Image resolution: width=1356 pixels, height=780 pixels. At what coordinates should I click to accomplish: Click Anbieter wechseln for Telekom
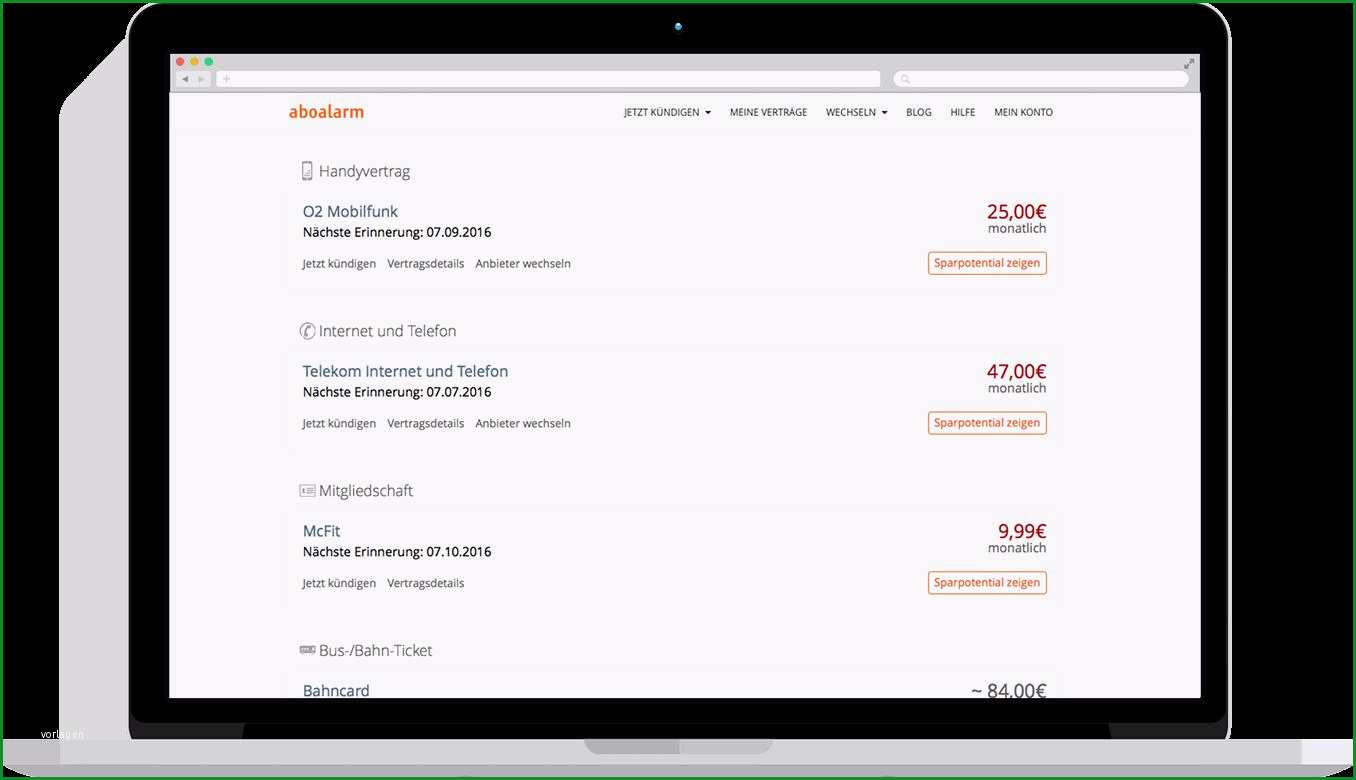(523, 424)
